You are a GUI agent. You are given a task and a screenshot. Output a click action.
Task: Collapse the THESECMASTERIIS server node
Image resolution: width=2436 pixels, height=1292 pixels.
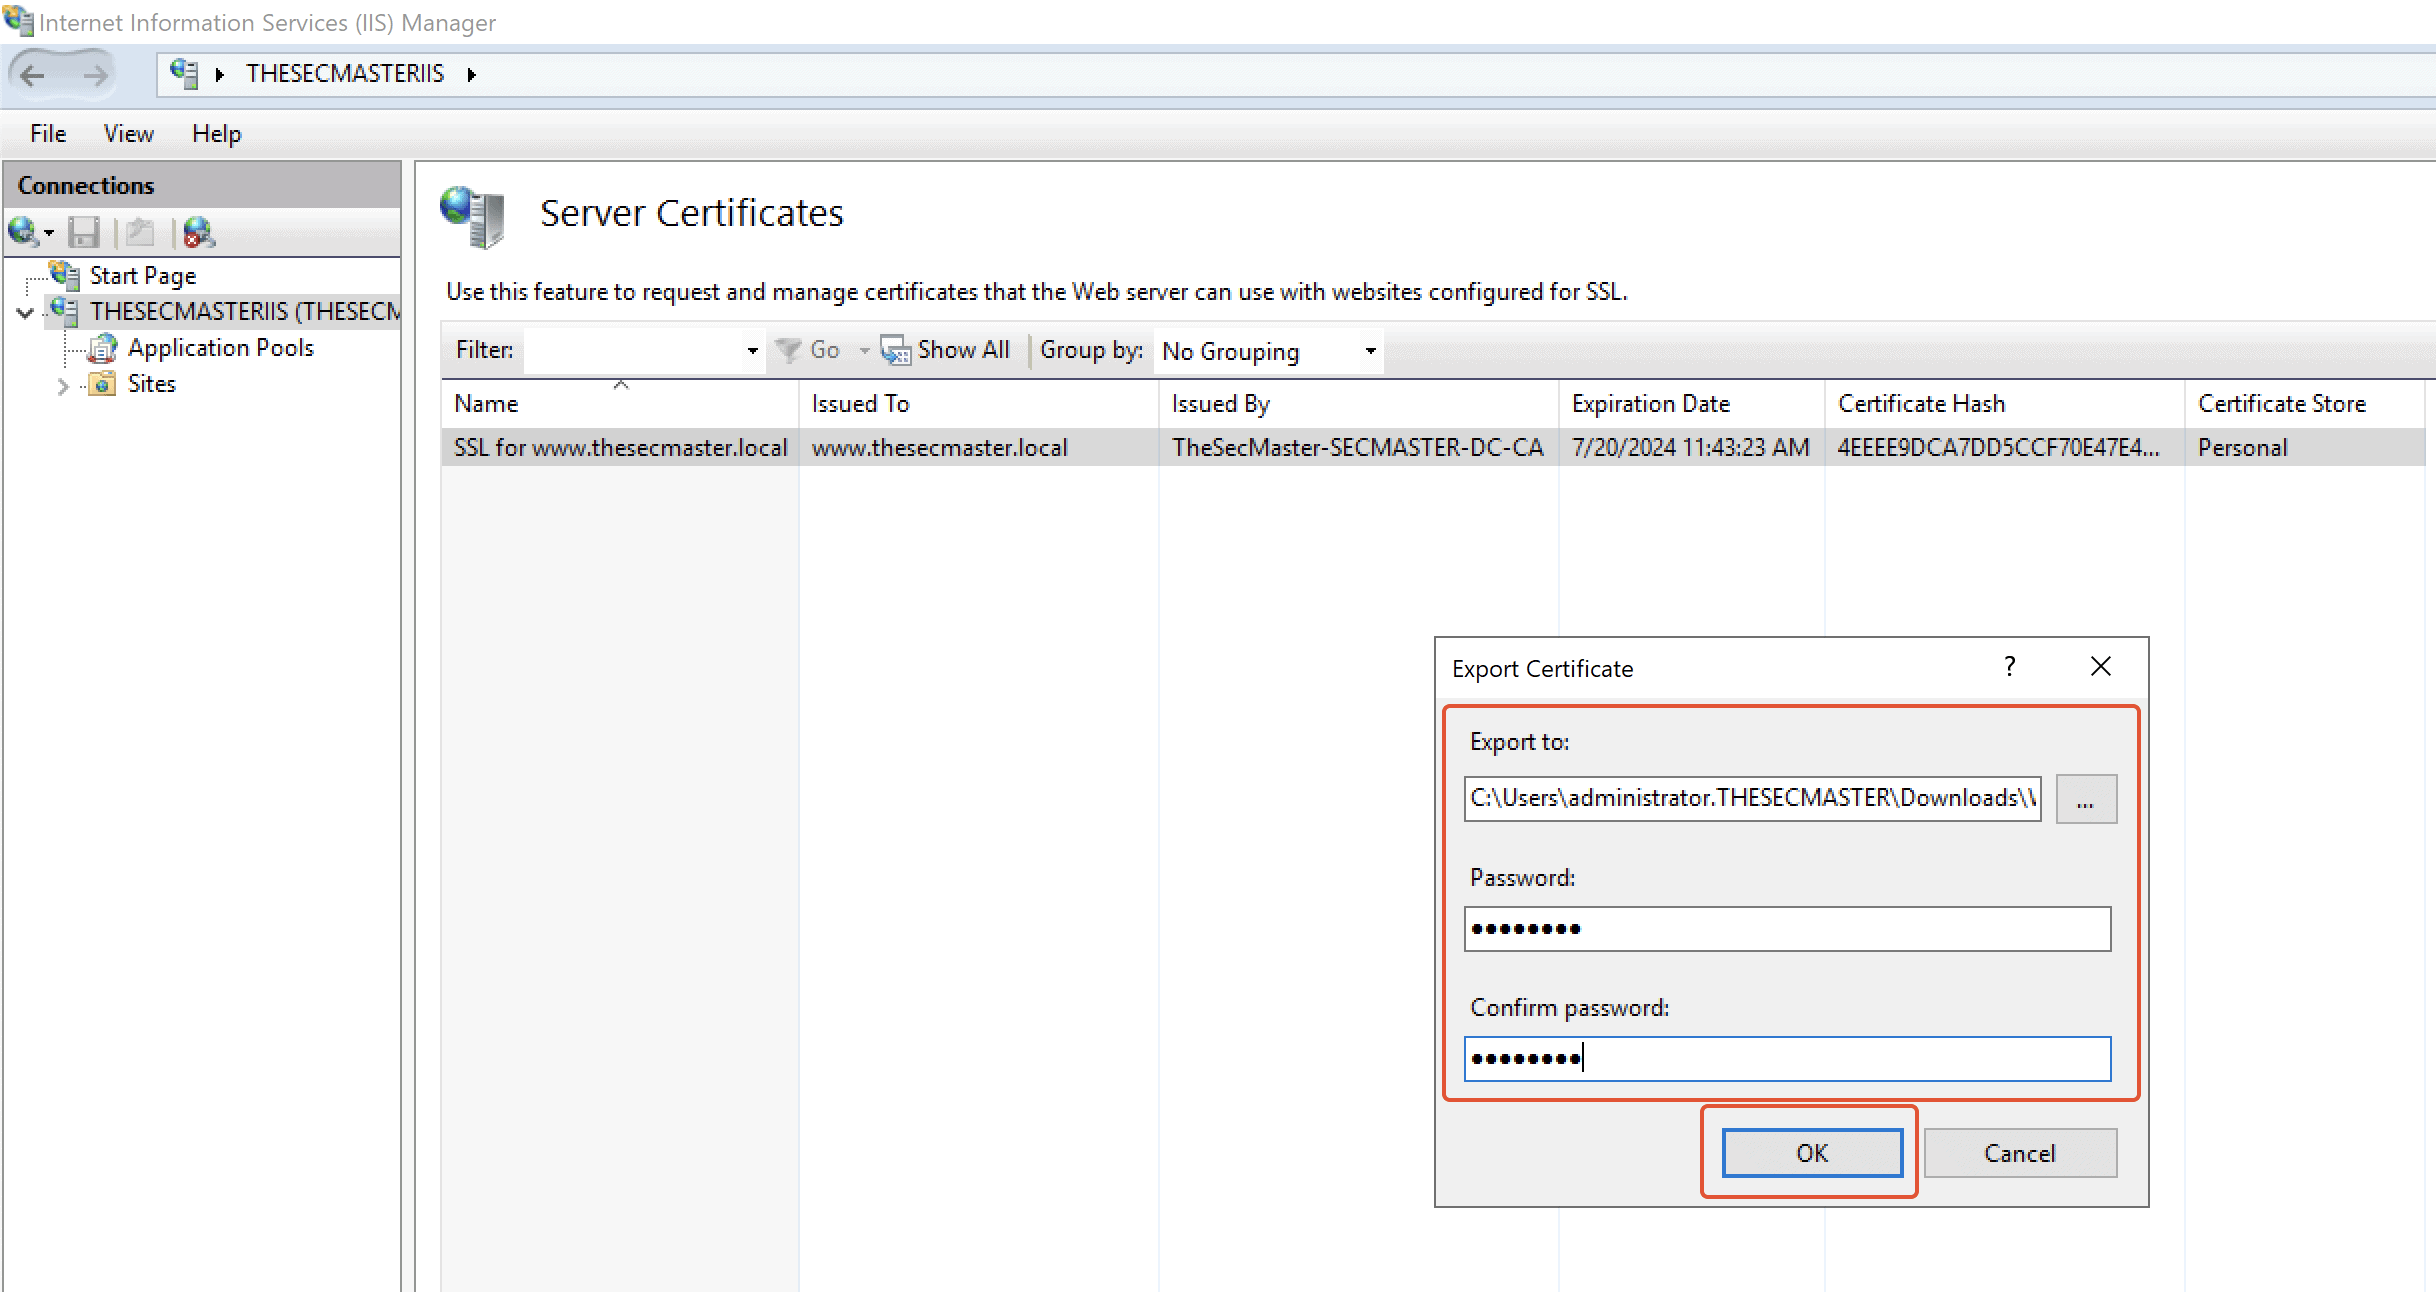[26, 313]
